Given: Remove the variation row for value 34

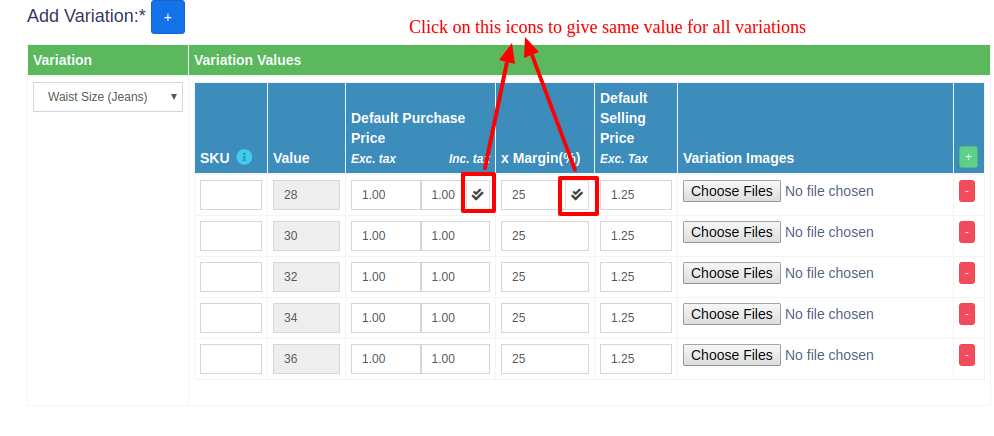Looking at the screenshot, I should (966, 314).
